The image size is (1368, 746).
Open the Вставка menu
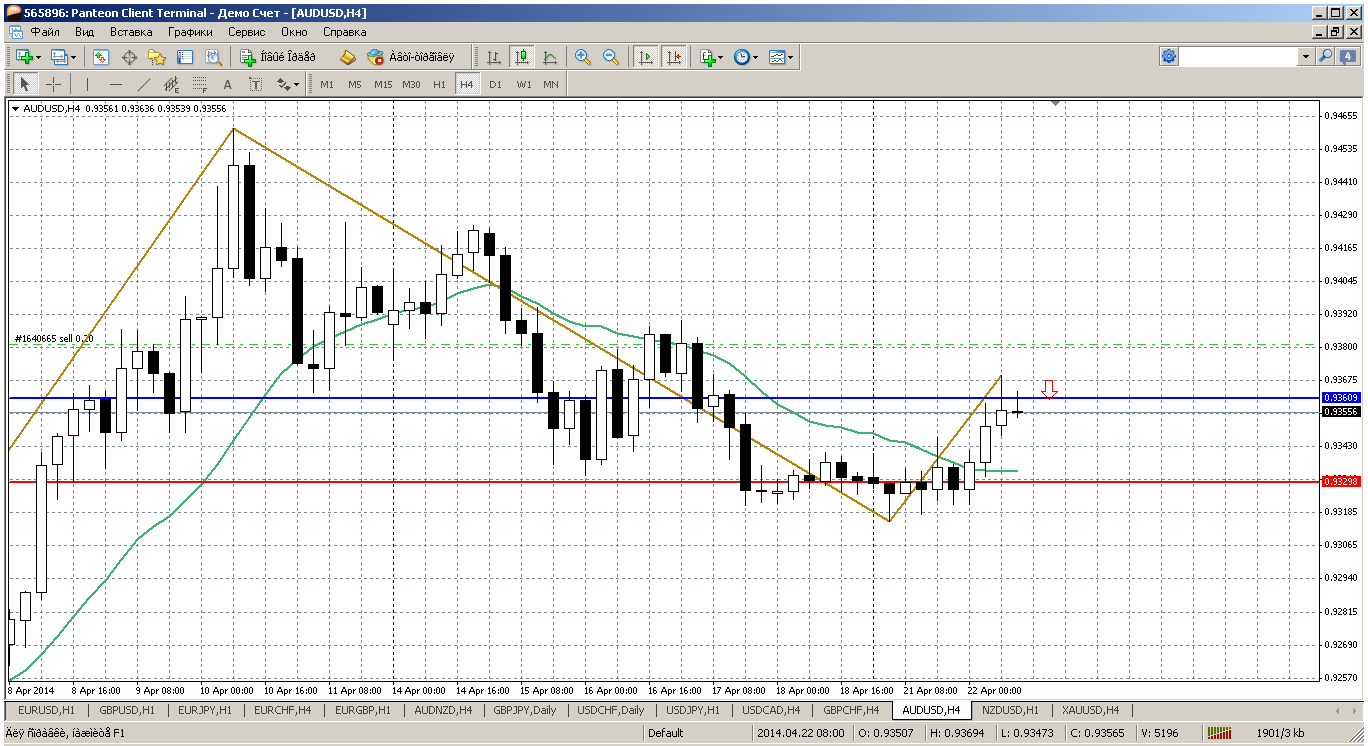click(131, 32)
